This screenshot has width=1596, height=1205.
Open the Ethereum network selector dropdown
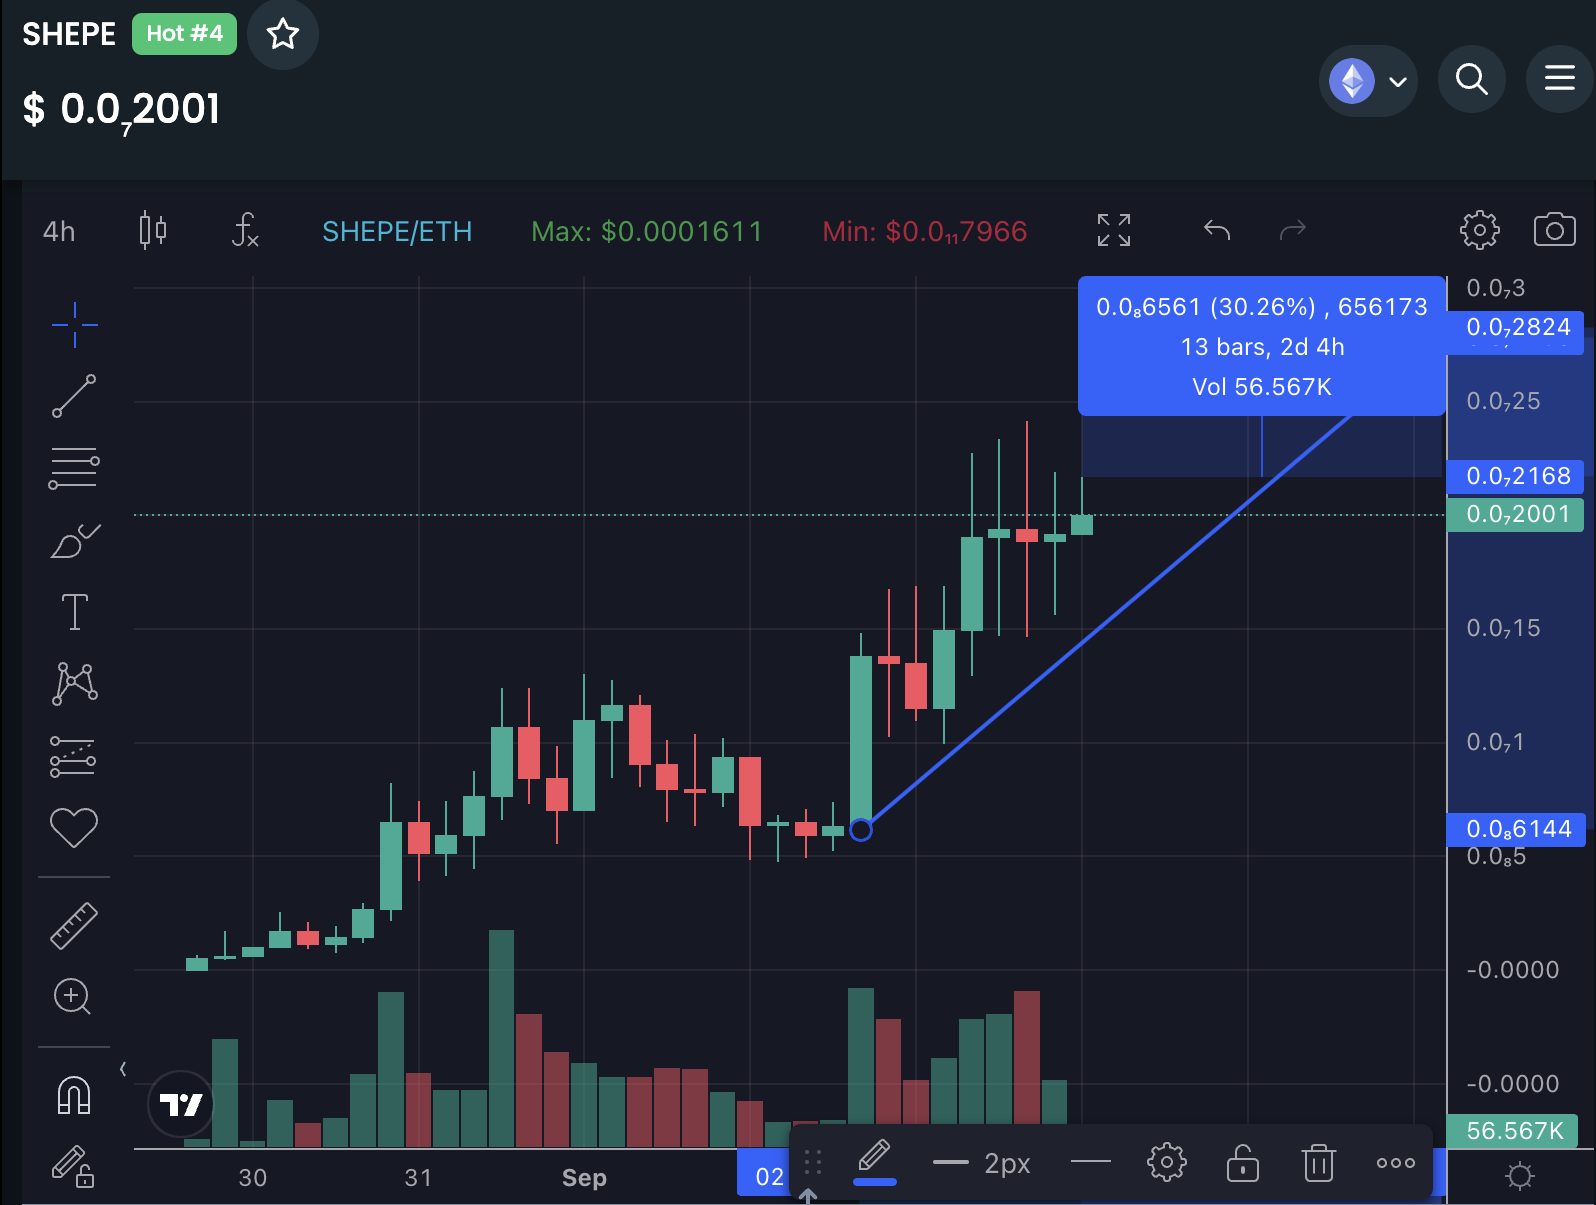(x=1368, y=81)
